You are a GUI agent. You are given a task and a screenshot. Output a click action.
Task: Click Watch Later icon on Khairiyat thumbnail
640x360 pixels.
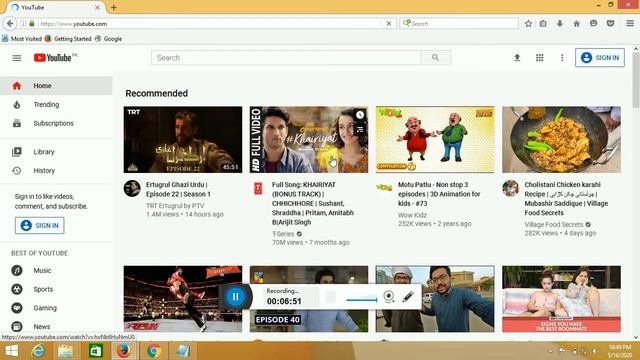pyautogui.click(x=360, y=115)
